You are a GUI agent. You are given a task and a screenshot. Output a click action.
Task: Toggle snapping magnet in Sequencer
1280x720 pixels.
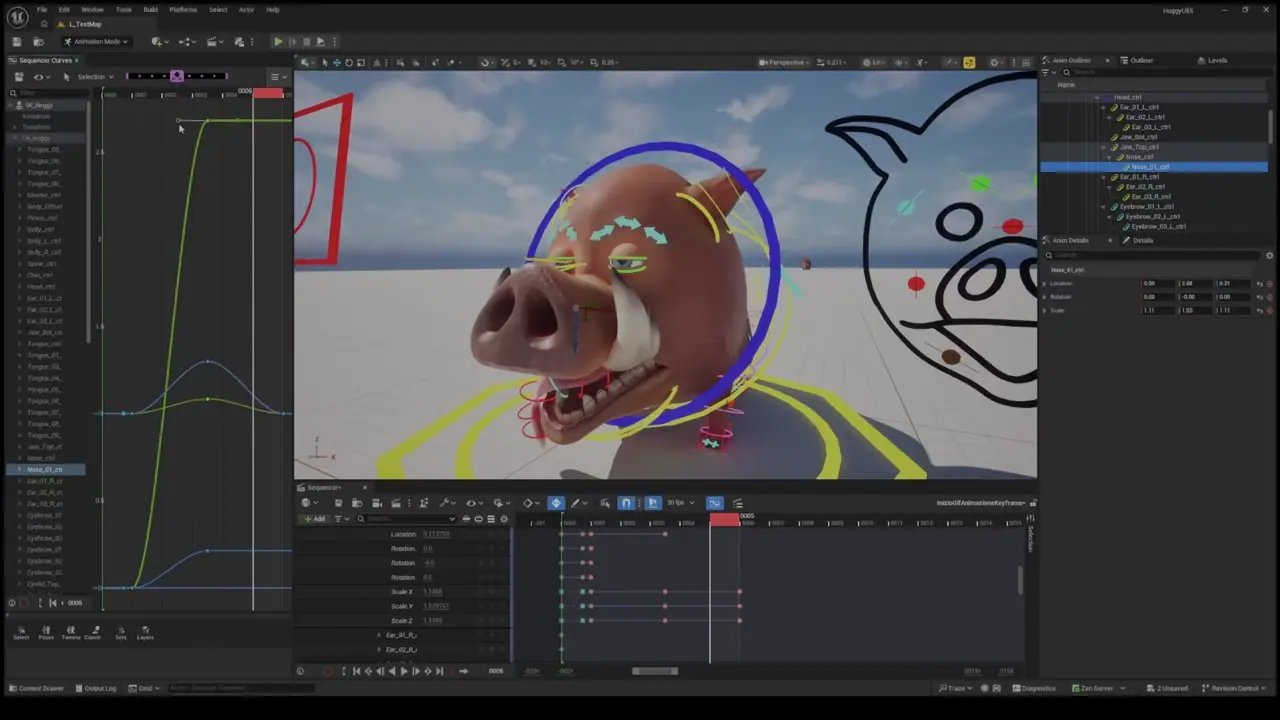[626, 503]
